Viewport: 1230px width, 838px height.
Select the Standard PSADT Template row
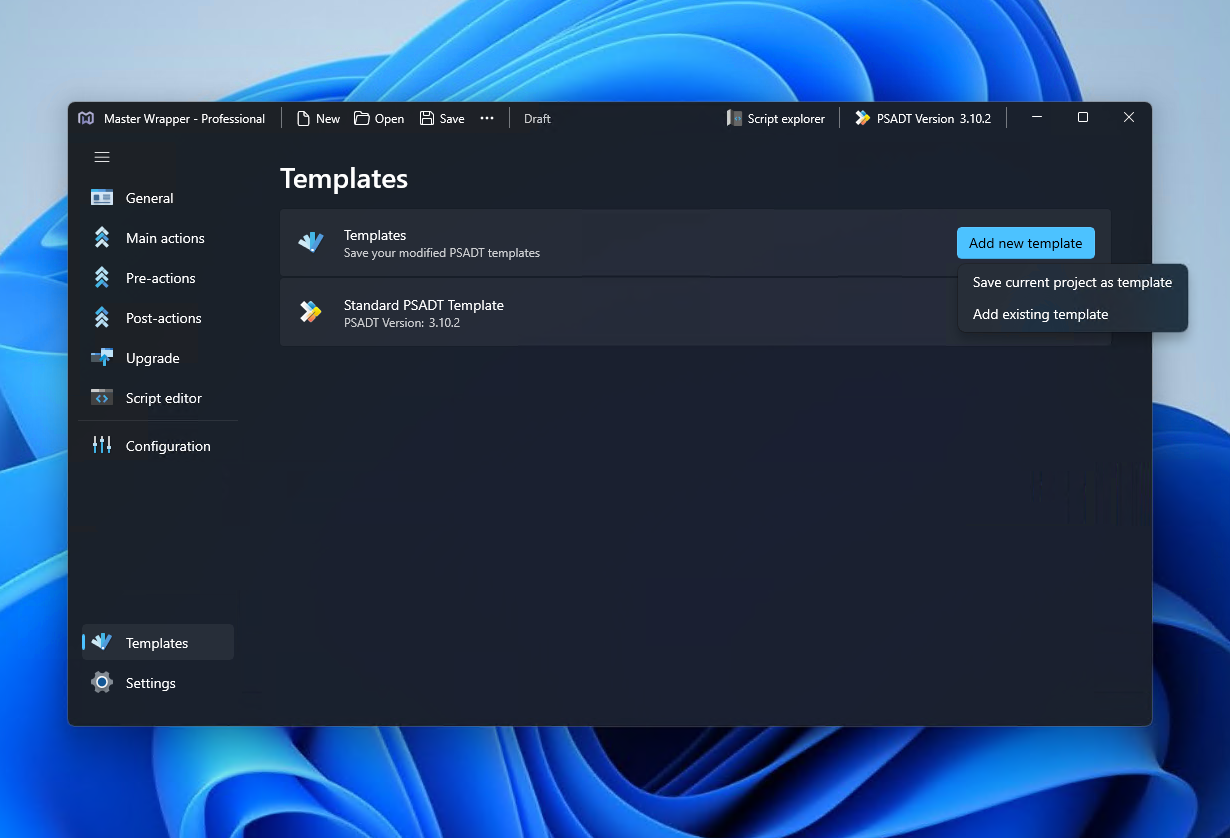click(695, 312)
